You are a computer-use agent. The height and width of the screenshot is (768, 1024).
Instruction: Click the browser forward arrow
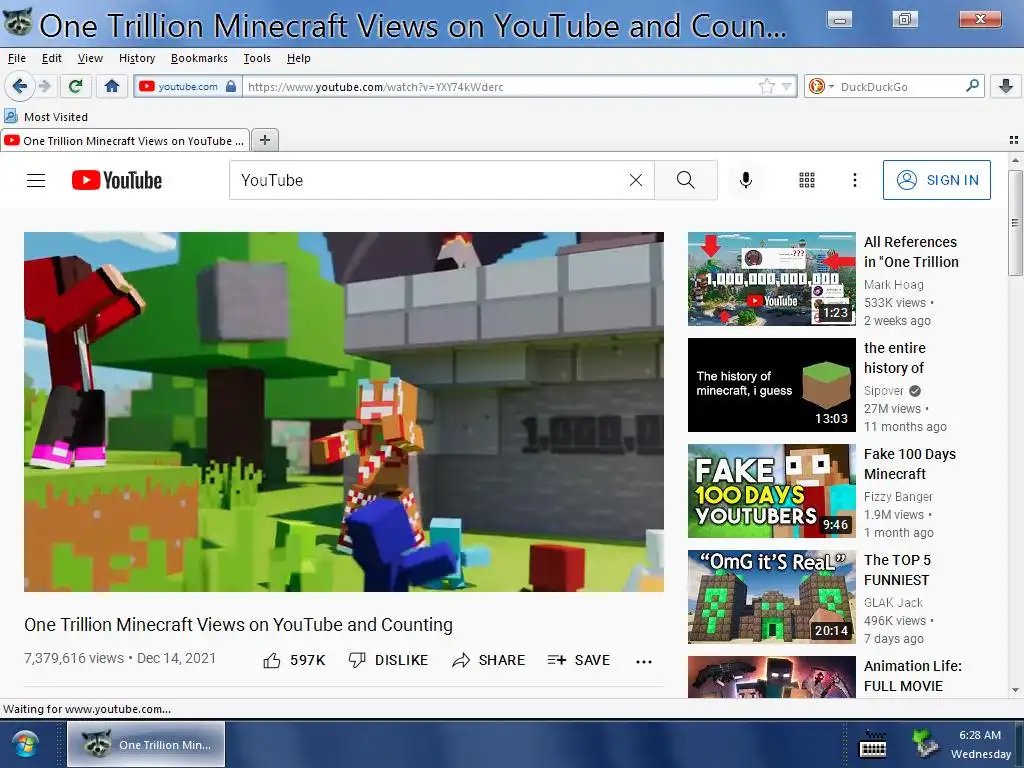44,86
